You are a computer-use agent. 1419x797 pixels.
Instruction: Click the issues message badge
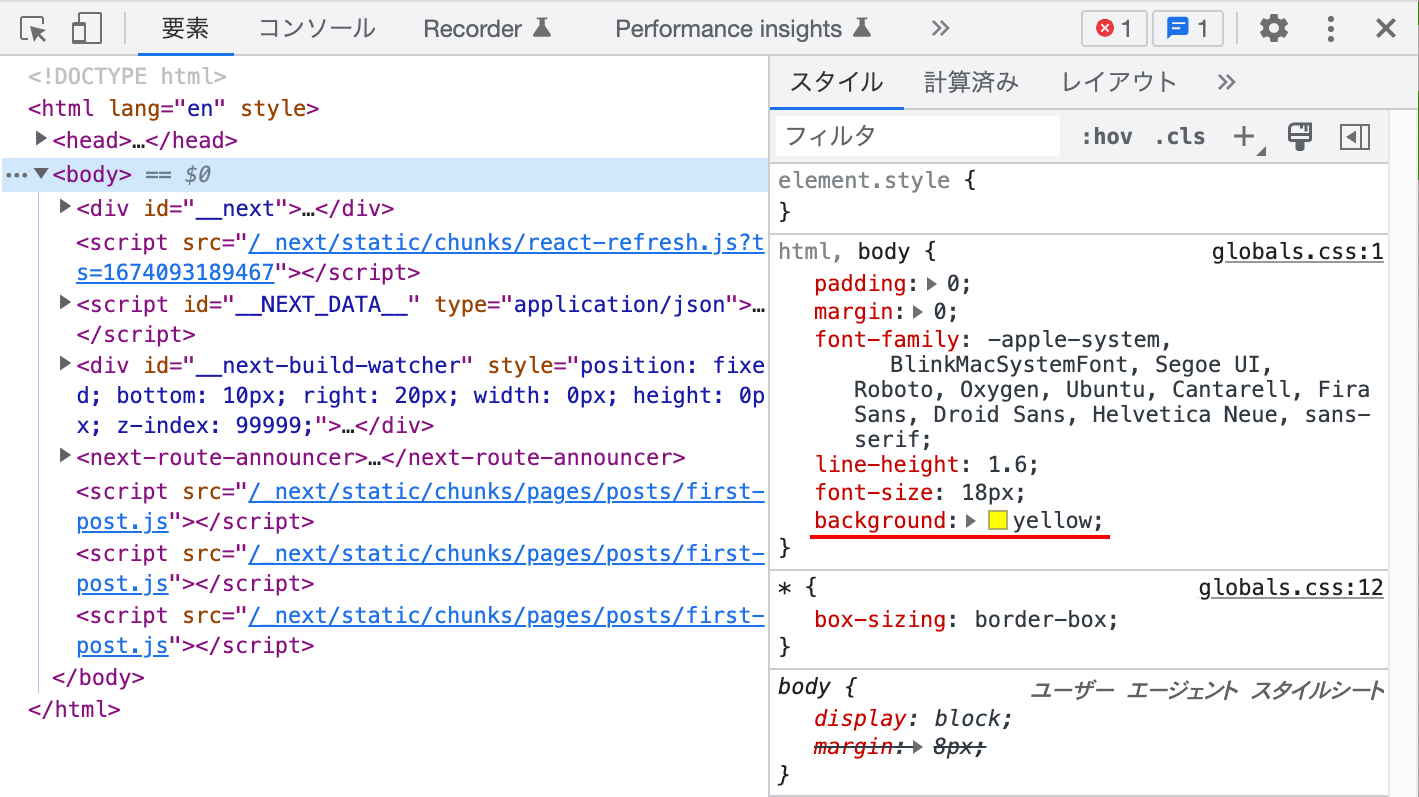1188,29
